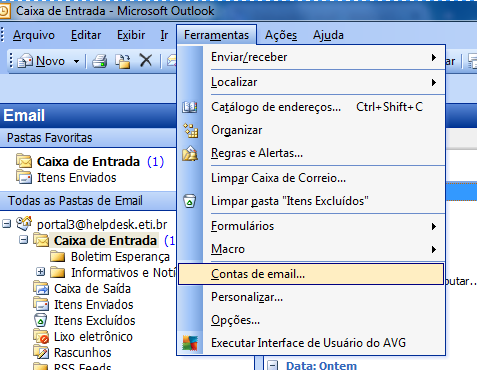Select Organizar from Ferramentas menu
The height and width of the screenshot is (370, 477).
pyautogui.click(x=311, y=130)
